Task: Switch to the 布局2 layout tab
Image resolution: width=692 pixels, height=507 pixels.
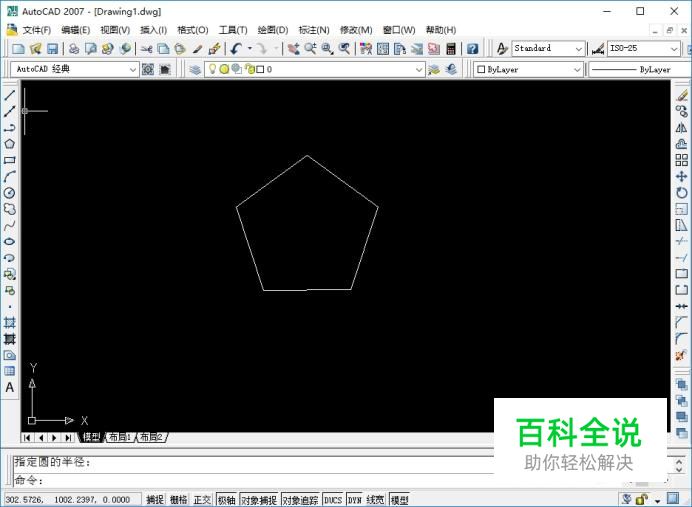Action: click(x=151, y=437)
